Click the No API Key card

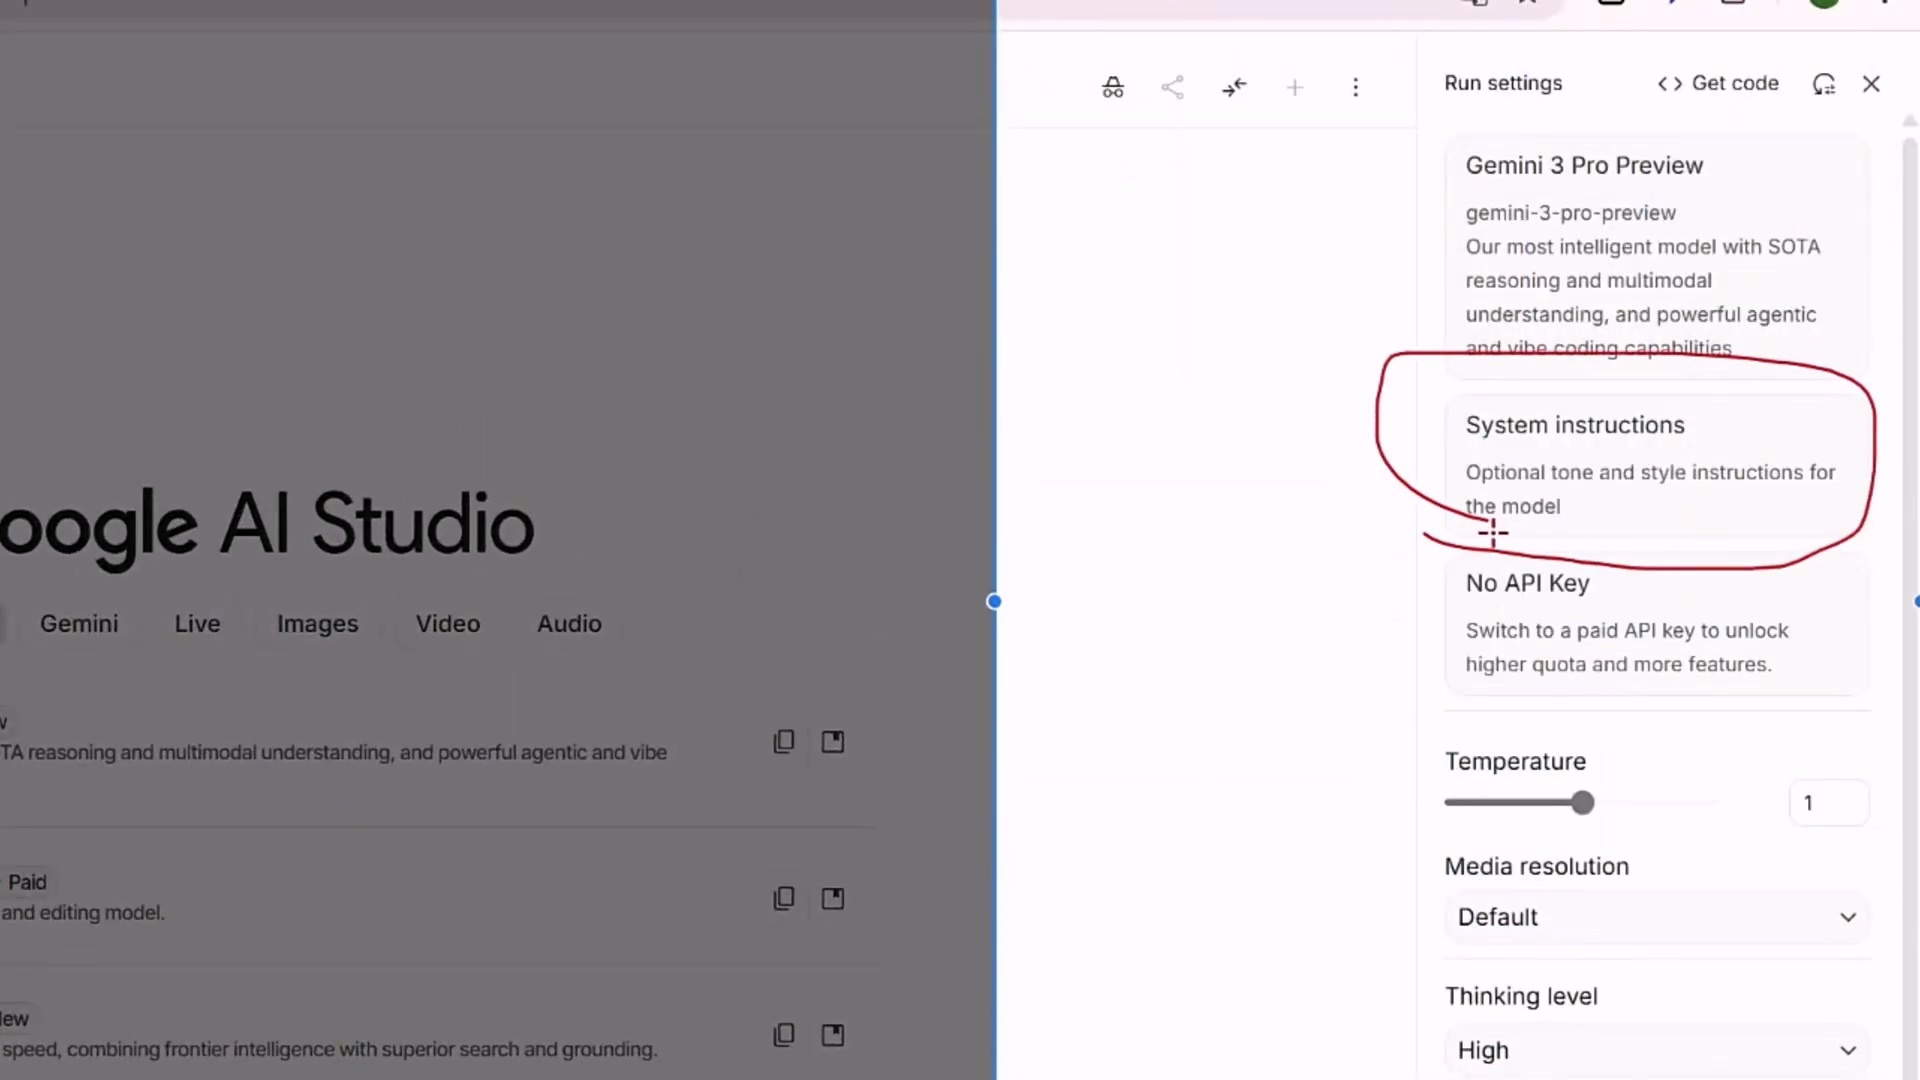[x=1657, y=623]
